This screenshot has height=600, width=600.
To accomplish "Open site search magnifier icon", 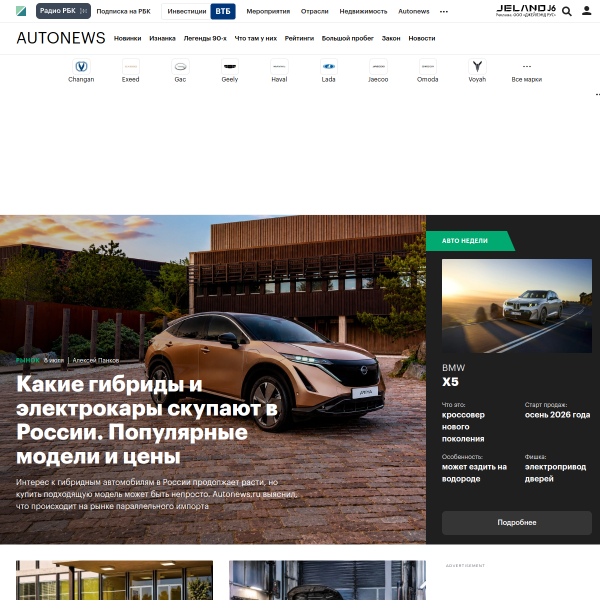I will click(567, 11).
